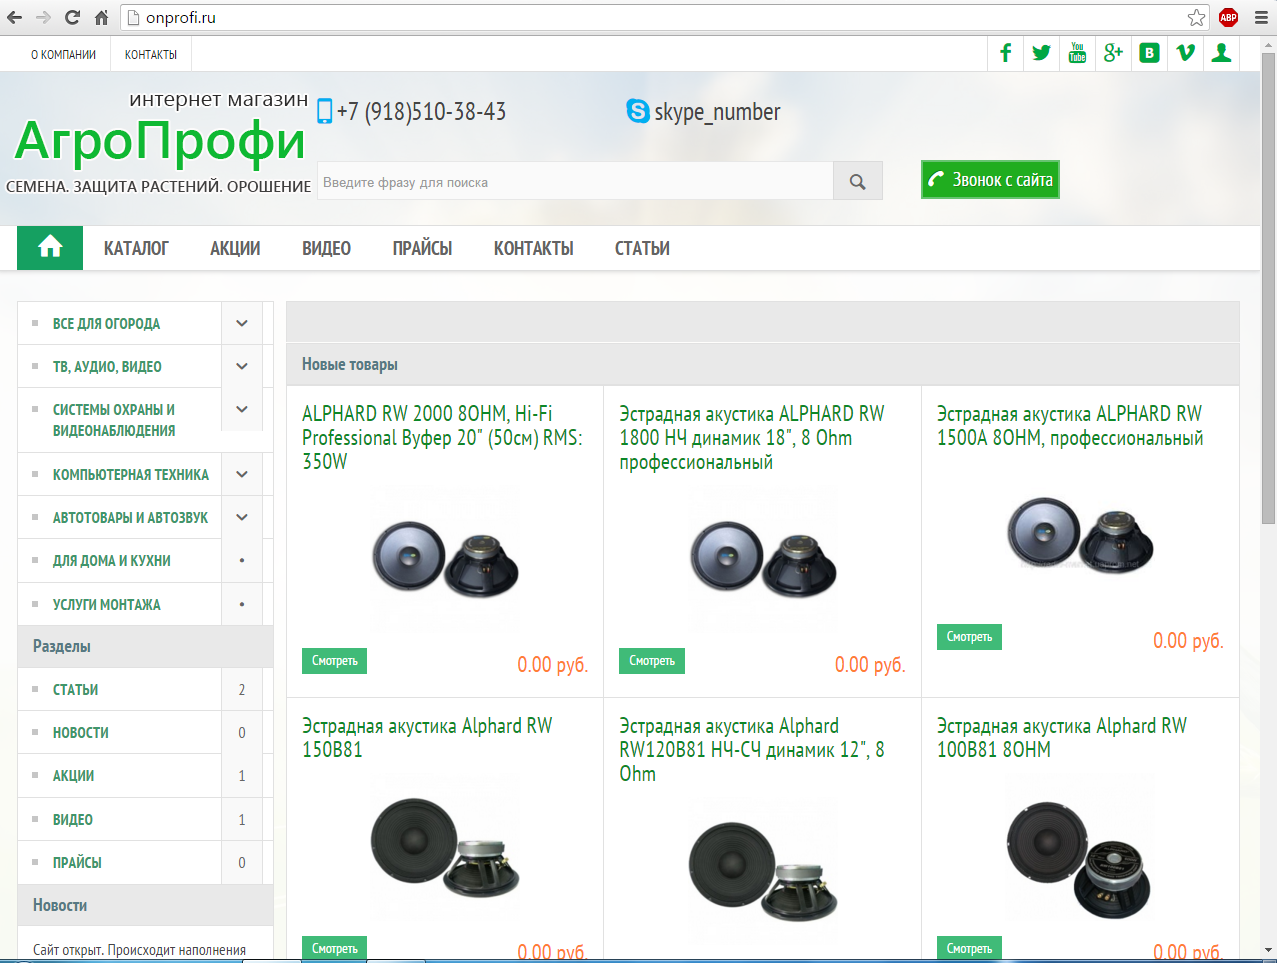
Task: Open product Alphard RW 150B81 title
Action: 427,737
